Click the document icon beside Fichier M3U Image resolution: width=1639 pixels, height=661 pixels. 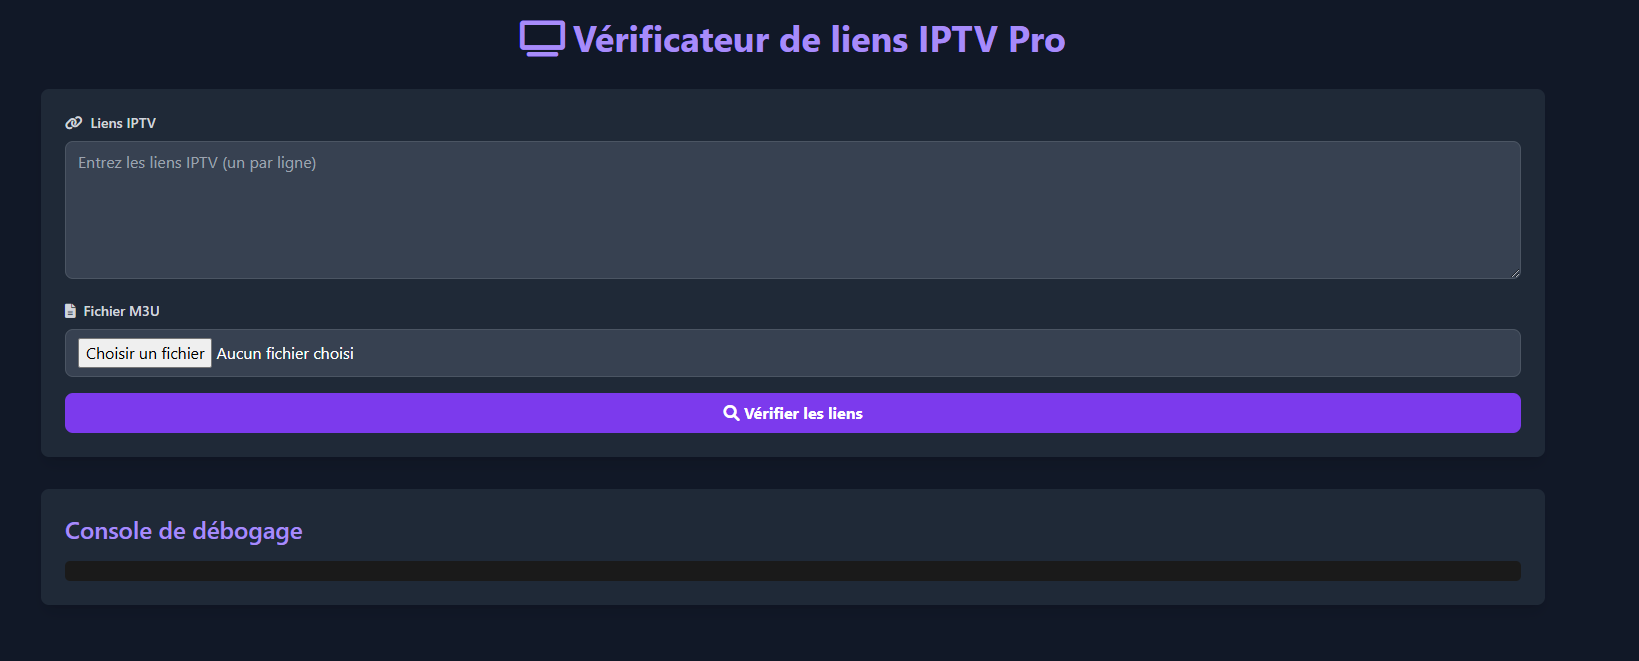click(70, 311)
